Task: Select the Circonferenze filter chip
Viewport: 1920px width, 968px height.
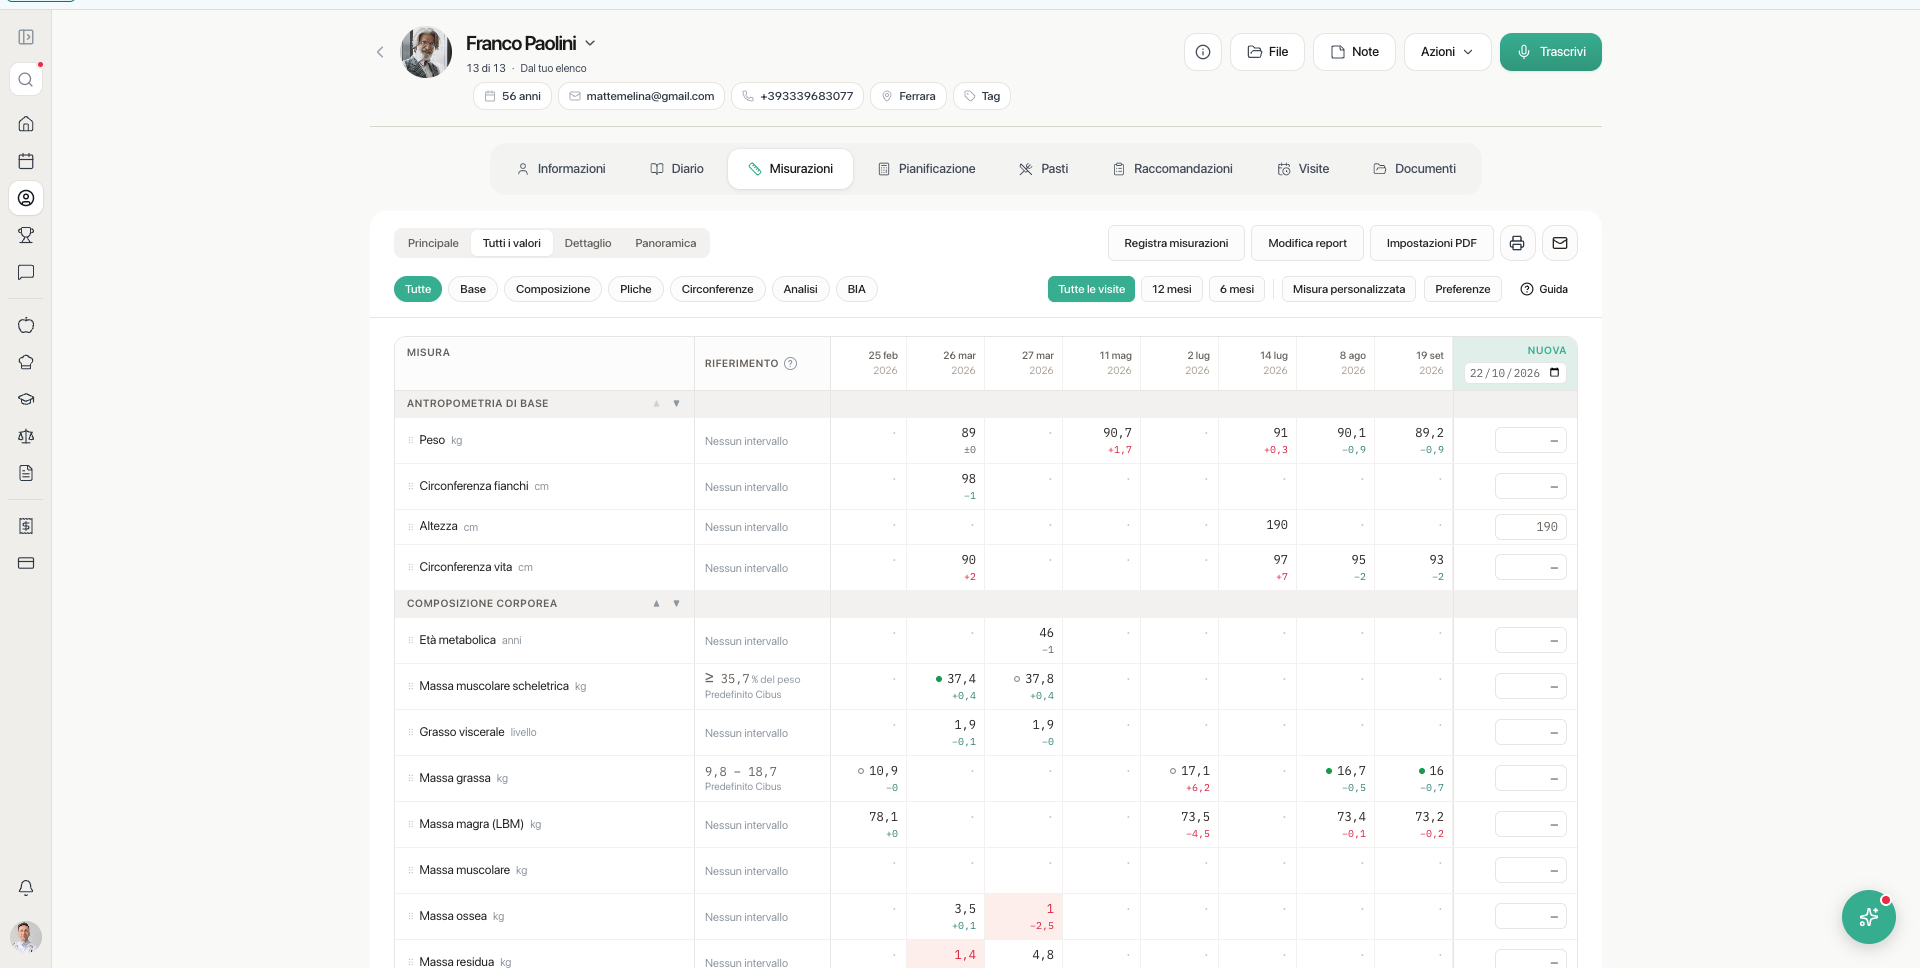Action: 718,289
